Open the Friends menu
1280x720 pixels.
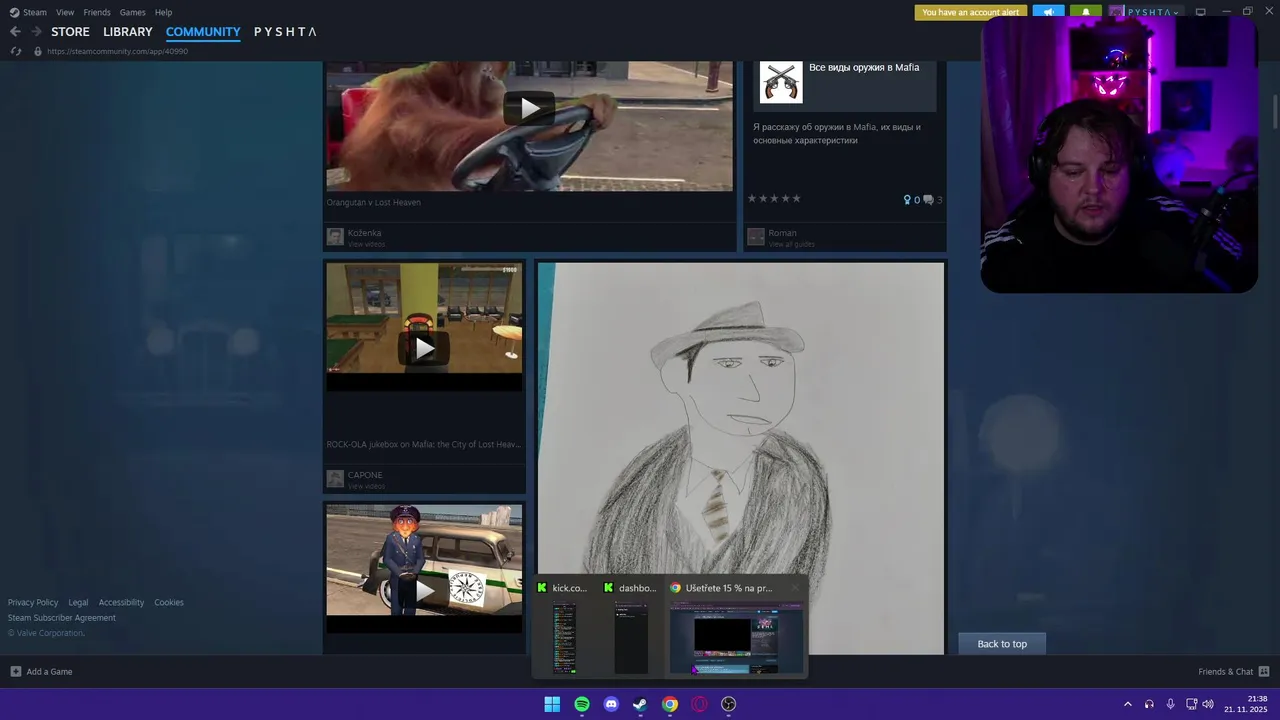point(97,12)
